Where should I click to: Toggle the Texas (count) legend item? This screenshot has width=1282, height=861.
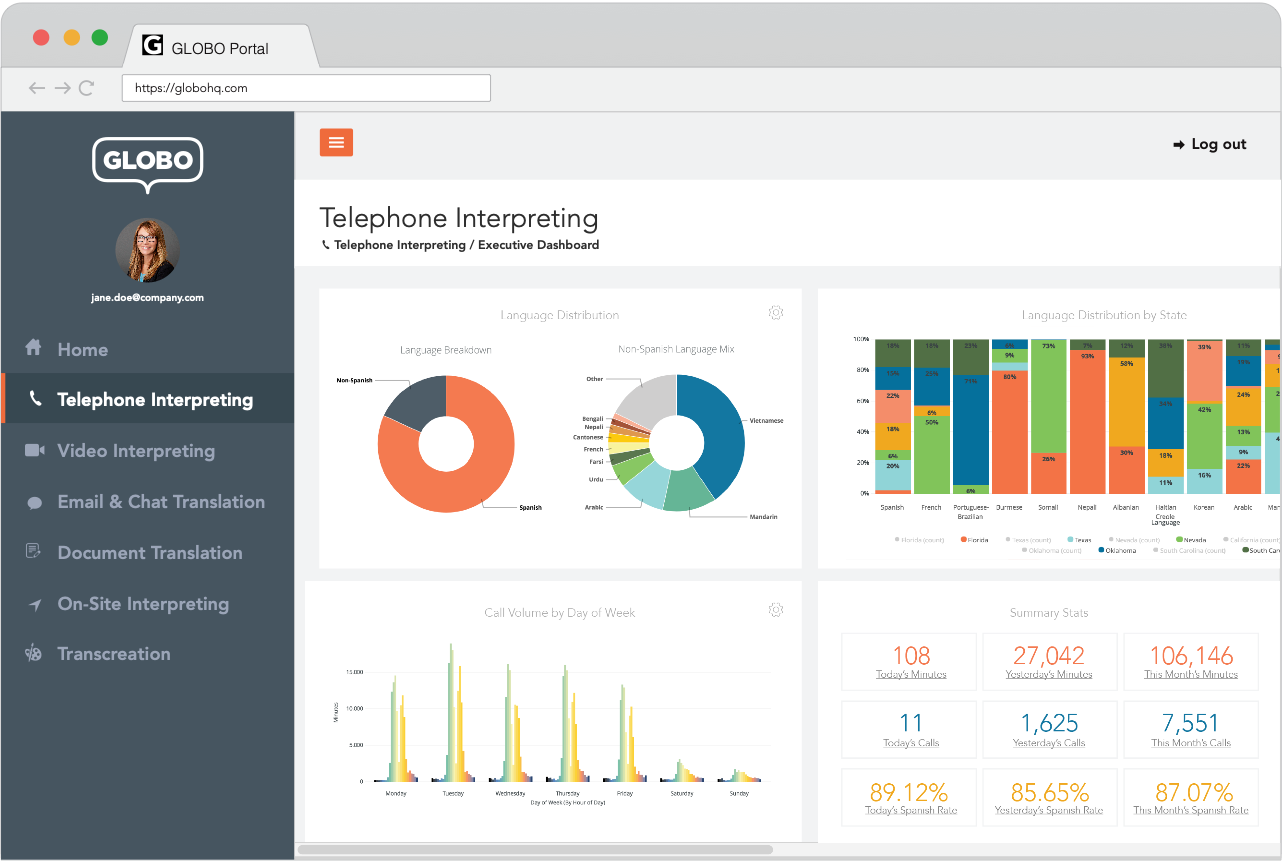(1028, 540)
